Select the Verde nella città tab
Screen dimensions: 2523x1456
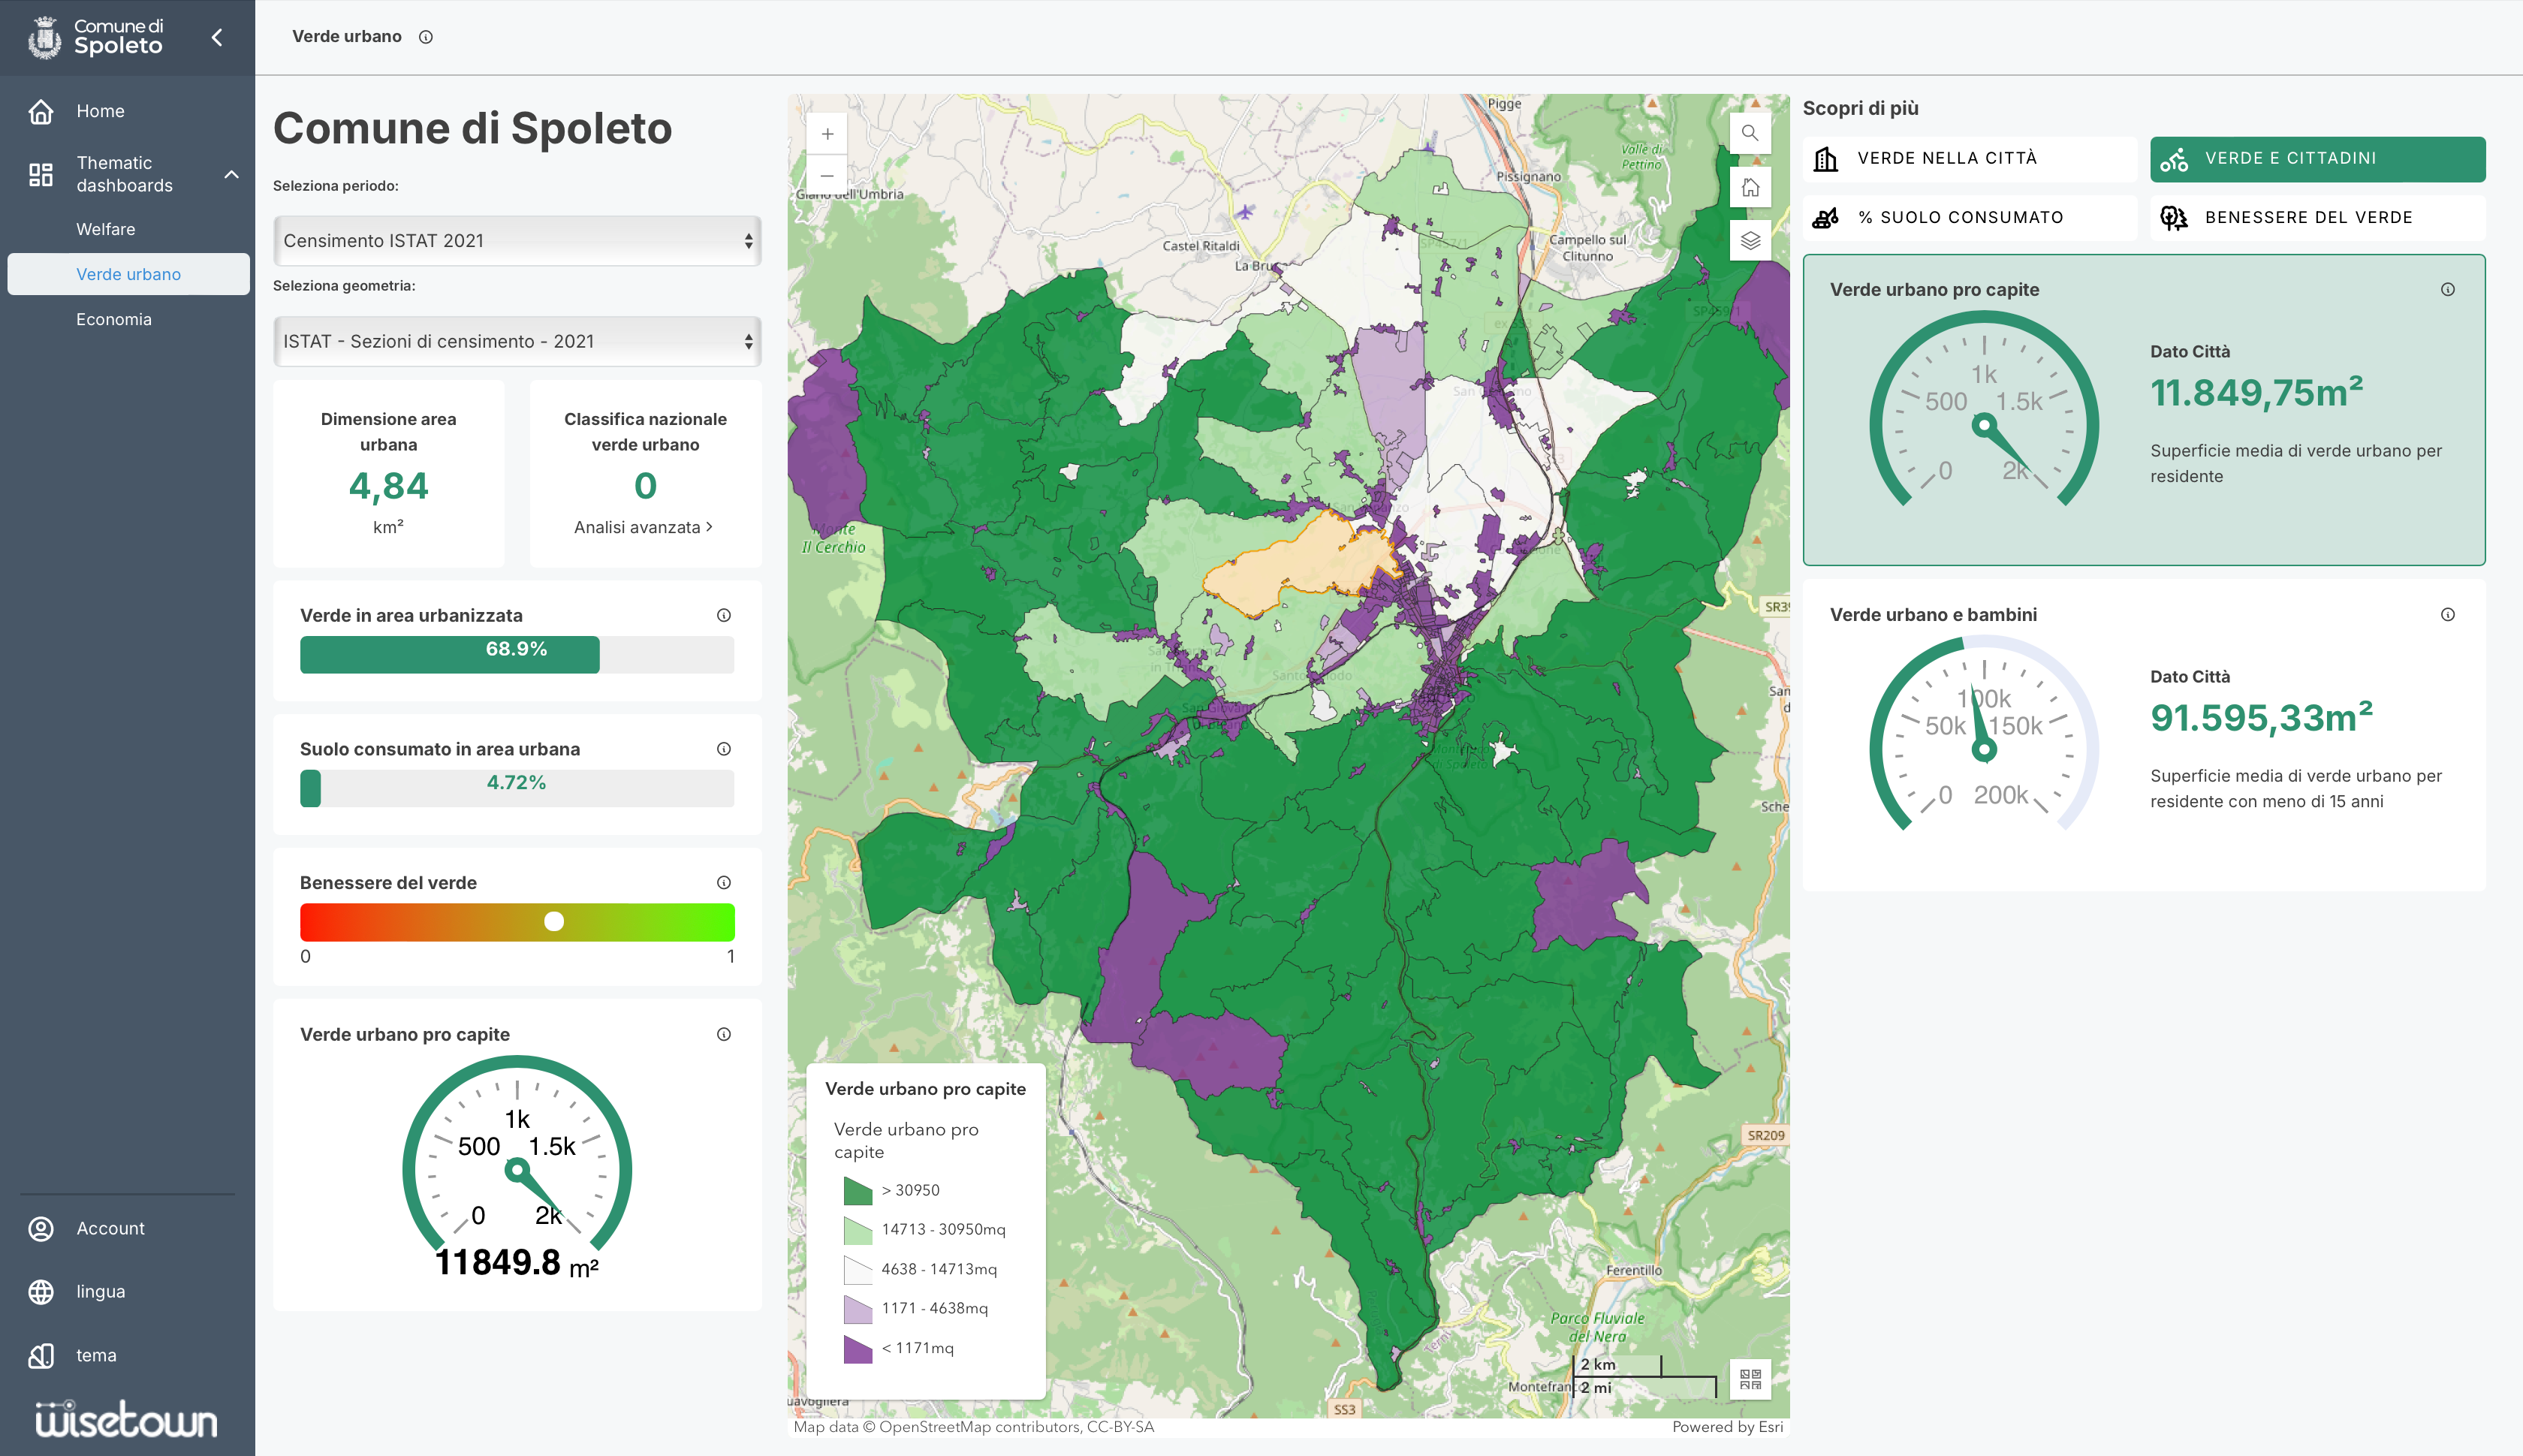click(x=1969, y=159)
